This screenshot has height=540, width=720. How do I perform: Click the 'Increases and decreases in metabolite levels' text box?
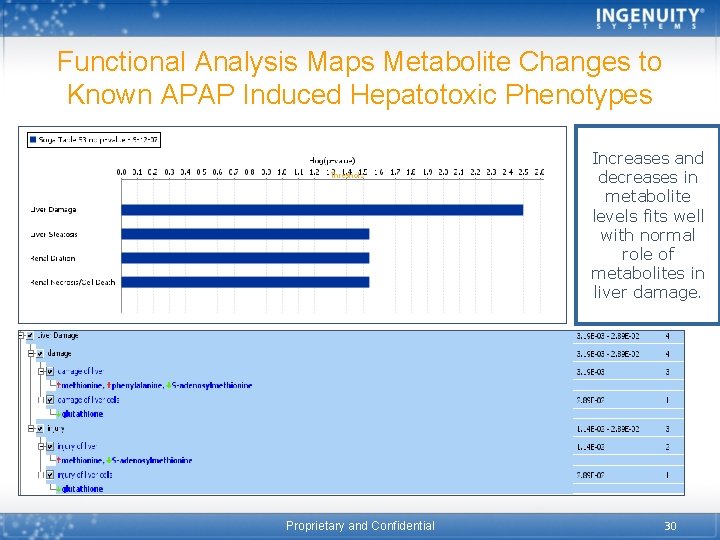[647, 225]
